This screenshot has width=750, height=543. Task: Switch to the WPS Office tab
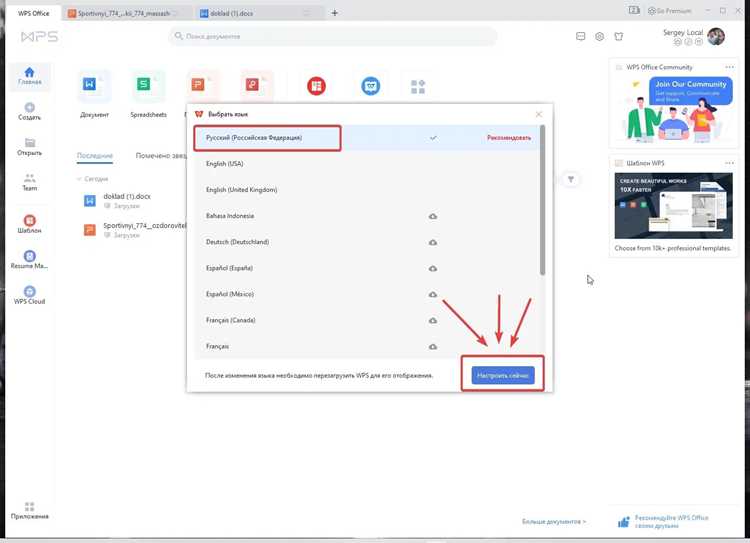coord(33,13)
